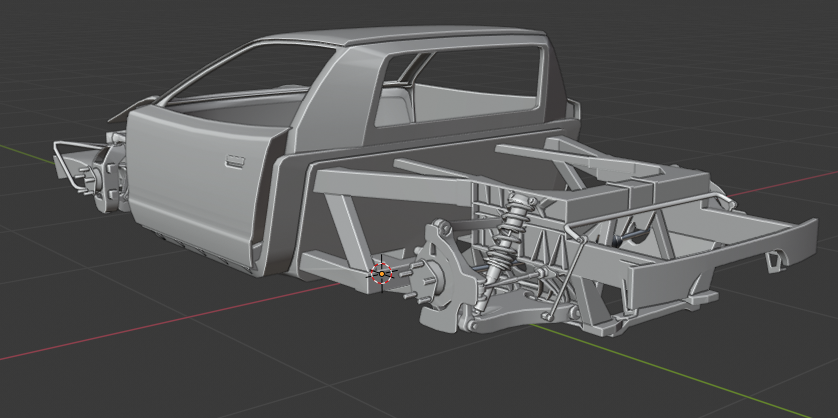
Task: Select the door handle on the car door
Action: [235, 161]
